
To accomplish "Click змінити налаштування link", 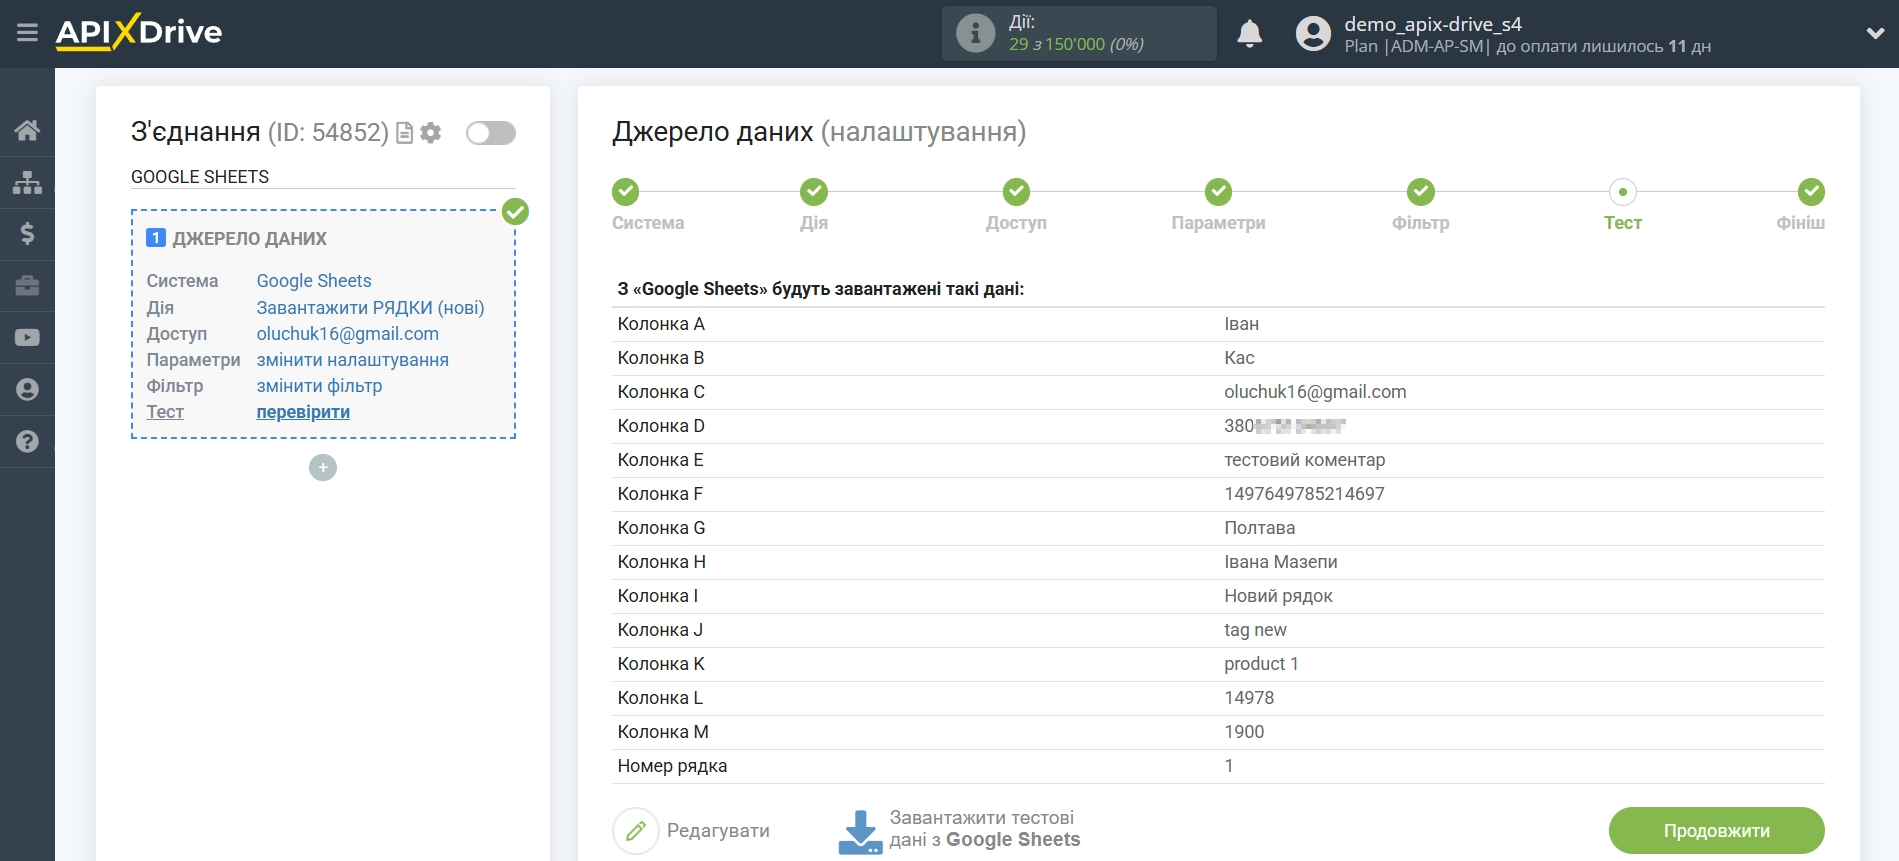I will (x=352, y=360).
